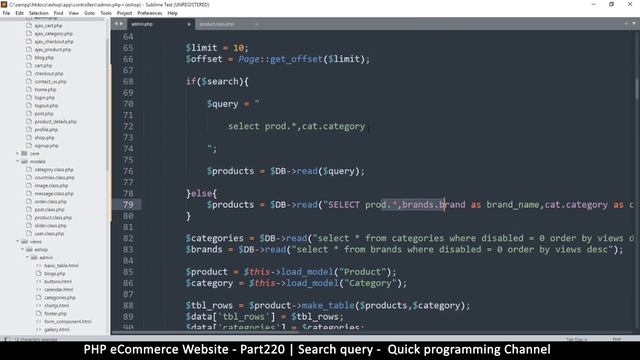Click the file icon beside blogs.php
Screen dimensions: 640x360
[x=39, y=273]
